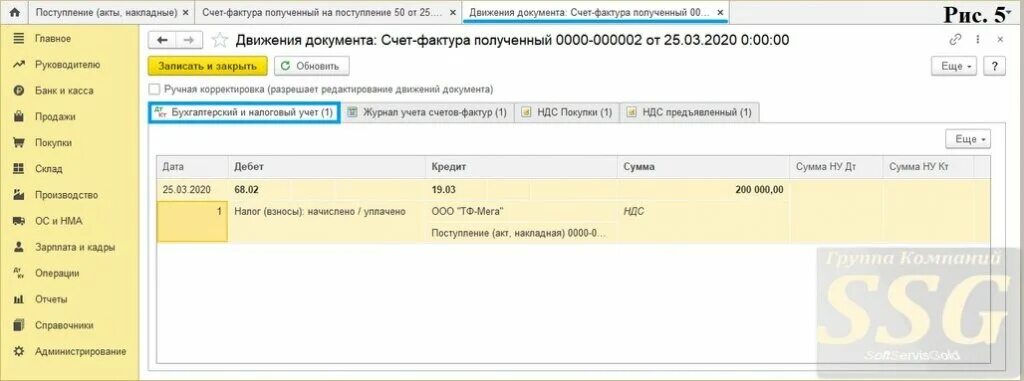Switch to Поступление (акты, накладные) tab

click(105, 12)
